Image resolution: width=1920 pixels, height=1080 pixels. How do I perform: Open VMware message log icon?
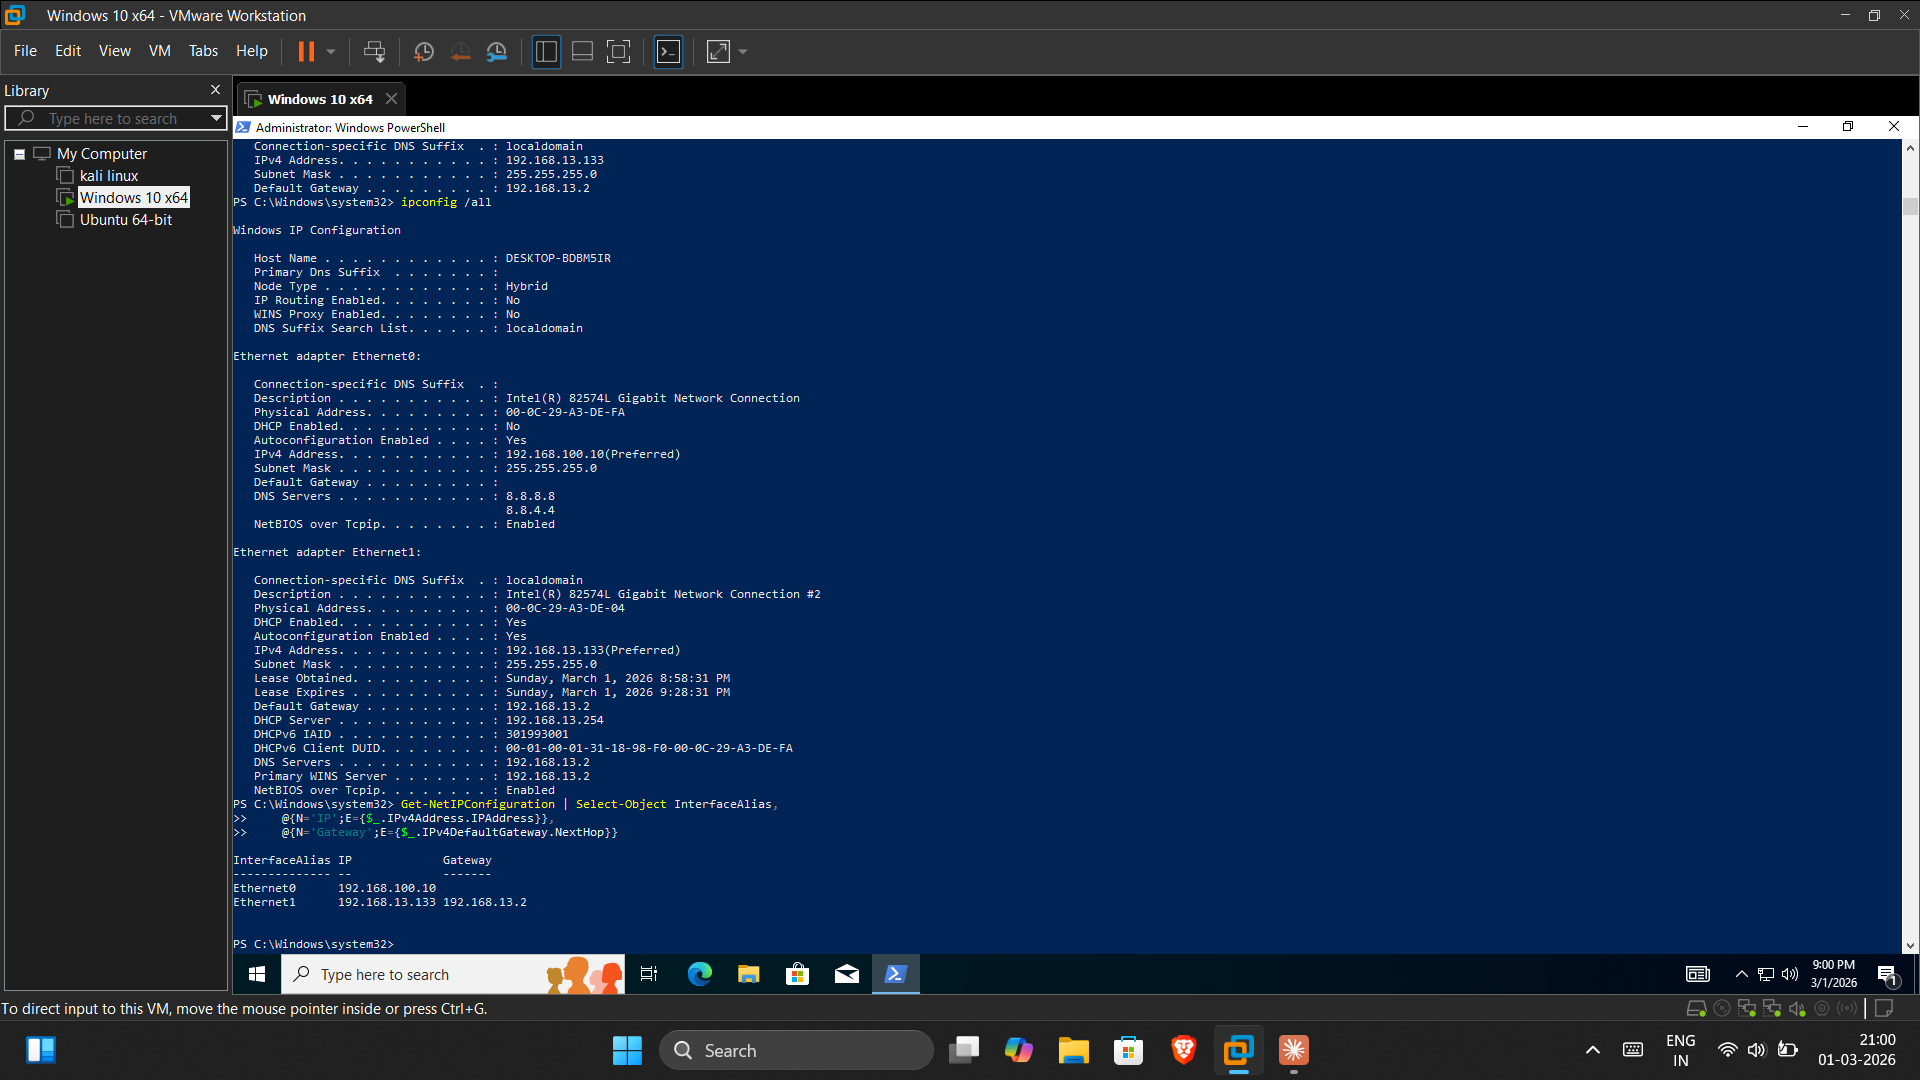coord(1884,1009)
